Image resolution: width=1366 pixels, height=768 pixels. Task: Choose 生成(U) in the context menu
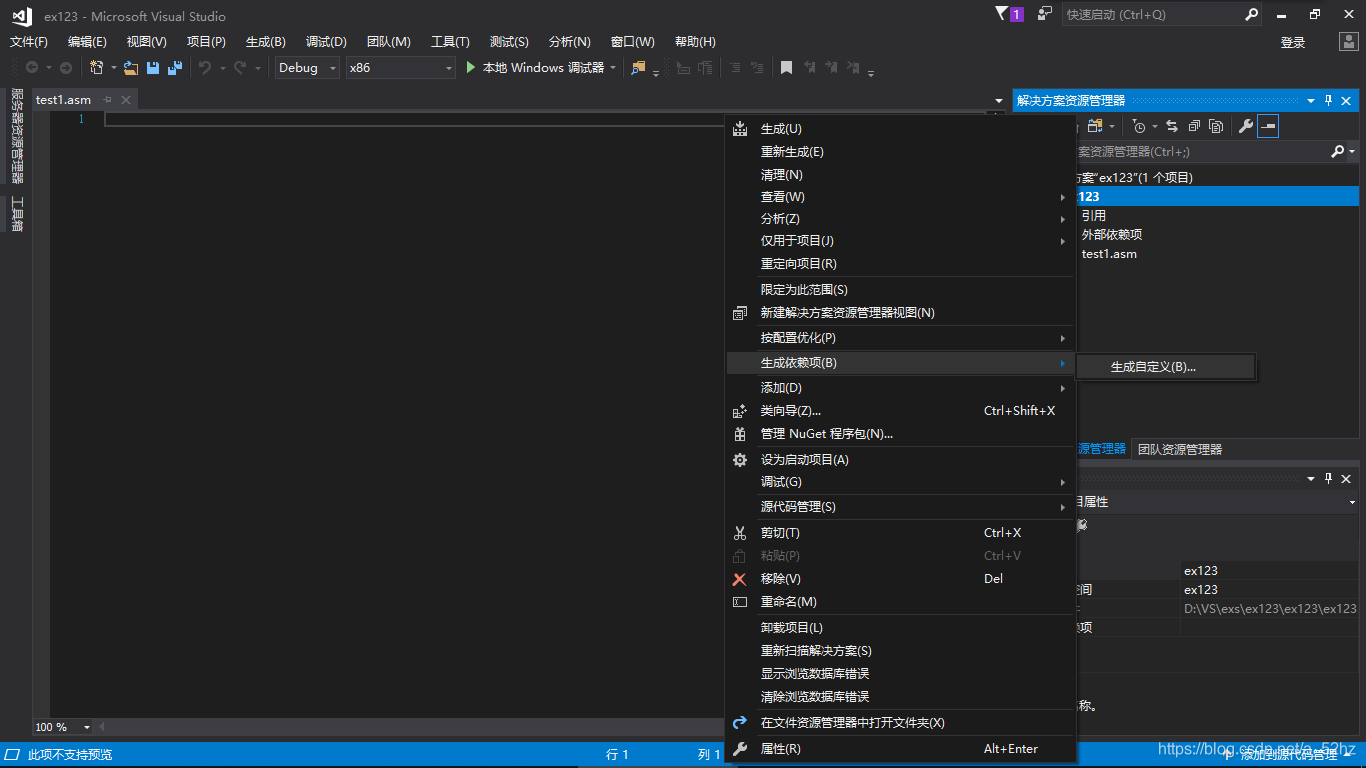[x=900, y=129]
